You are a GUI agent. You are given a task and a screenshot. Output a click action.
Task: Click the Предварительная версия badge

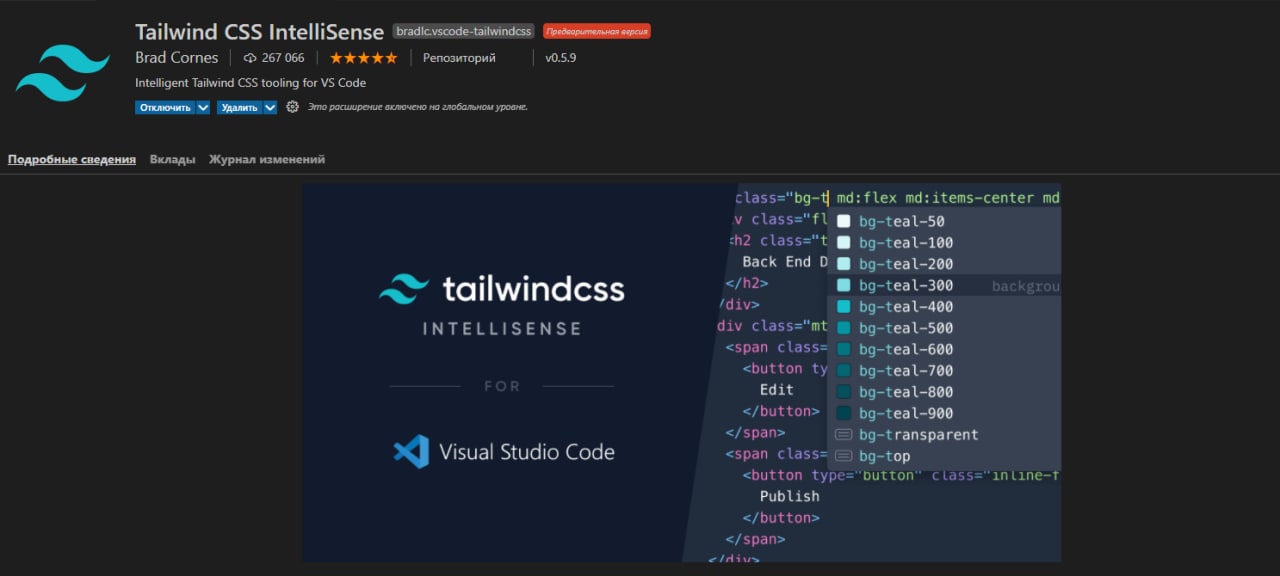point(597,32)
